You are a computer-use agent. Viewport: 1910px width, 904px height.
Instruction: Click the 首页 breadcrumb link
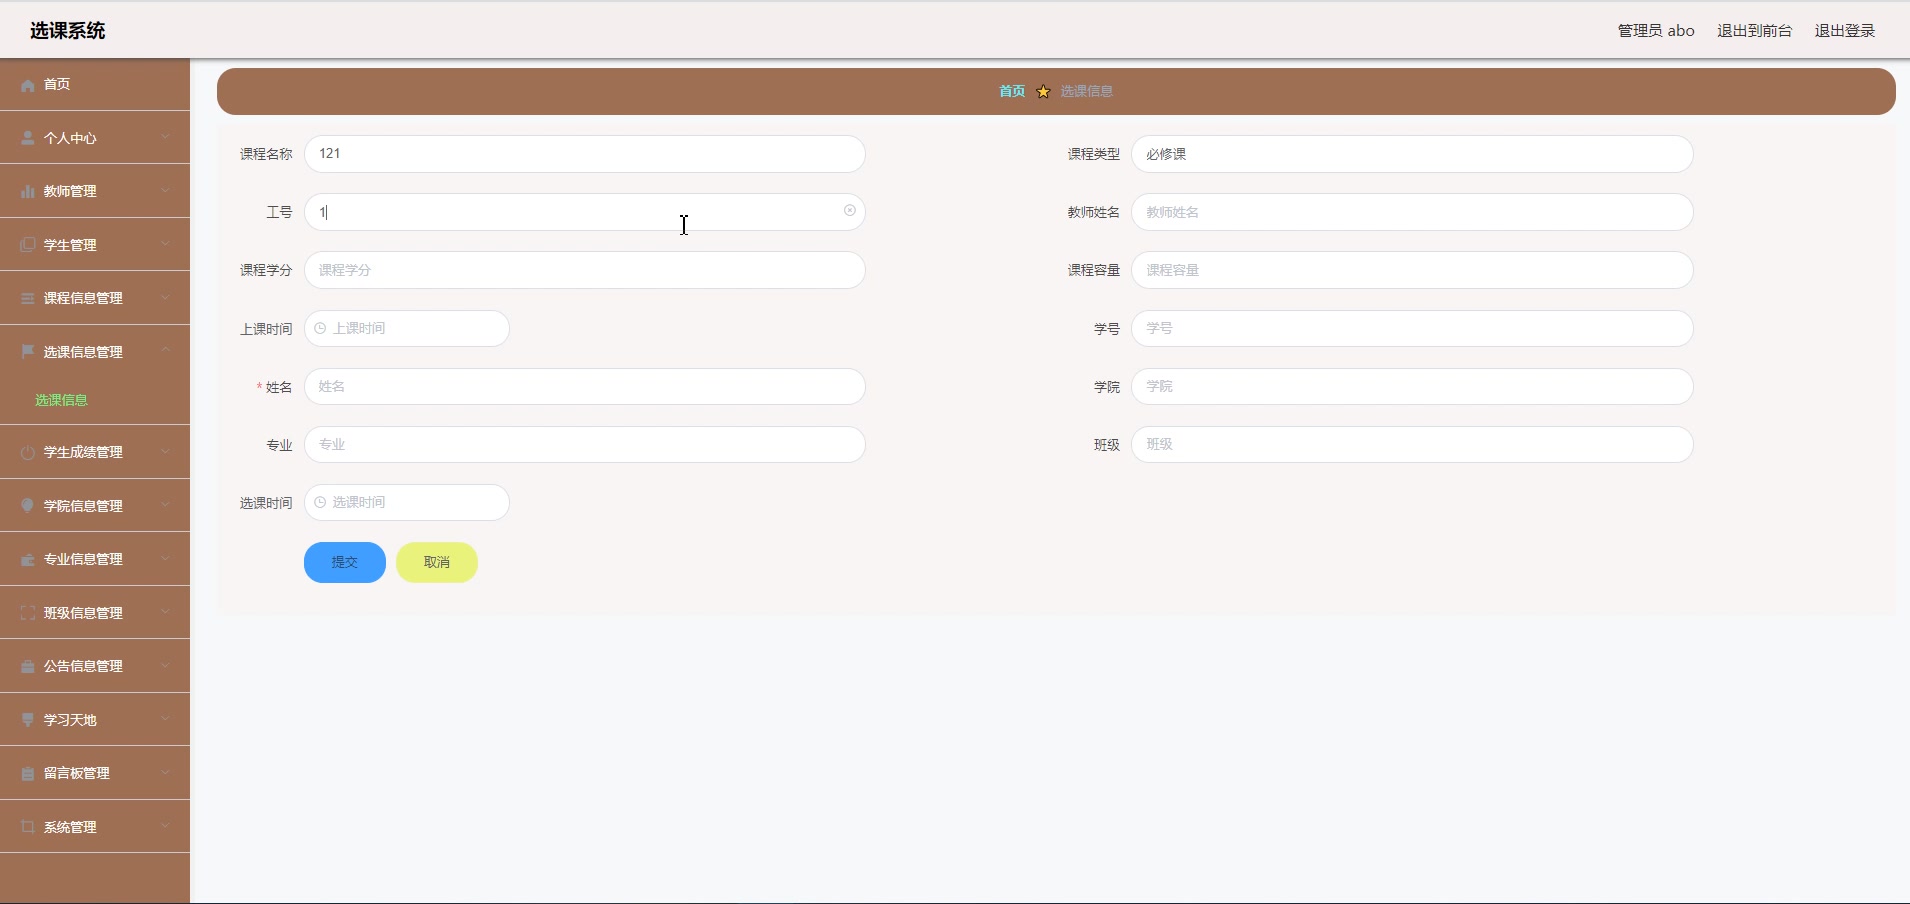pyautogui.click(x=1010, y=91)
